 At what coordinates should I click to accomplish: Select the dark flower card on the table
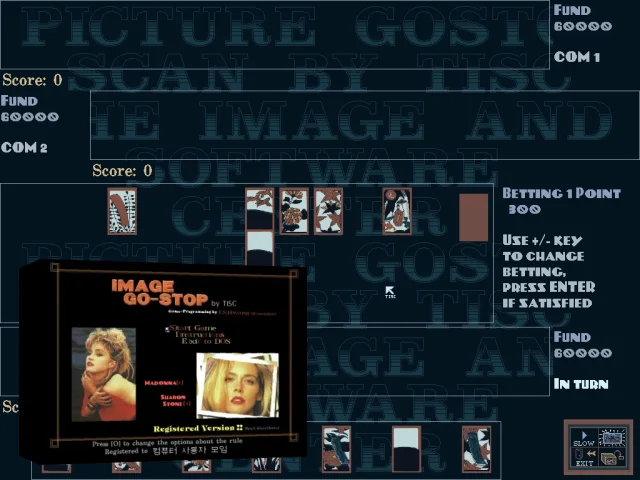point(294,211)
